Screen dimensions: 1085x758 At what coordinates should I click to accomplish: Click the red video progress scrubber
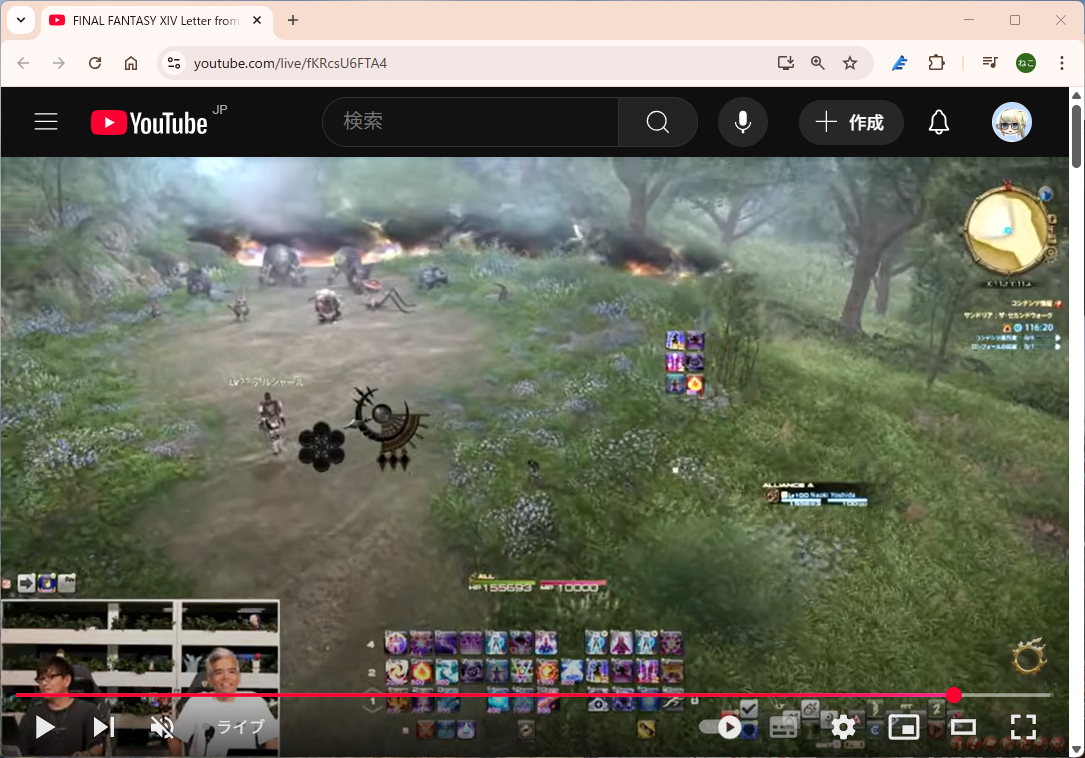click(x=954, y=695)
